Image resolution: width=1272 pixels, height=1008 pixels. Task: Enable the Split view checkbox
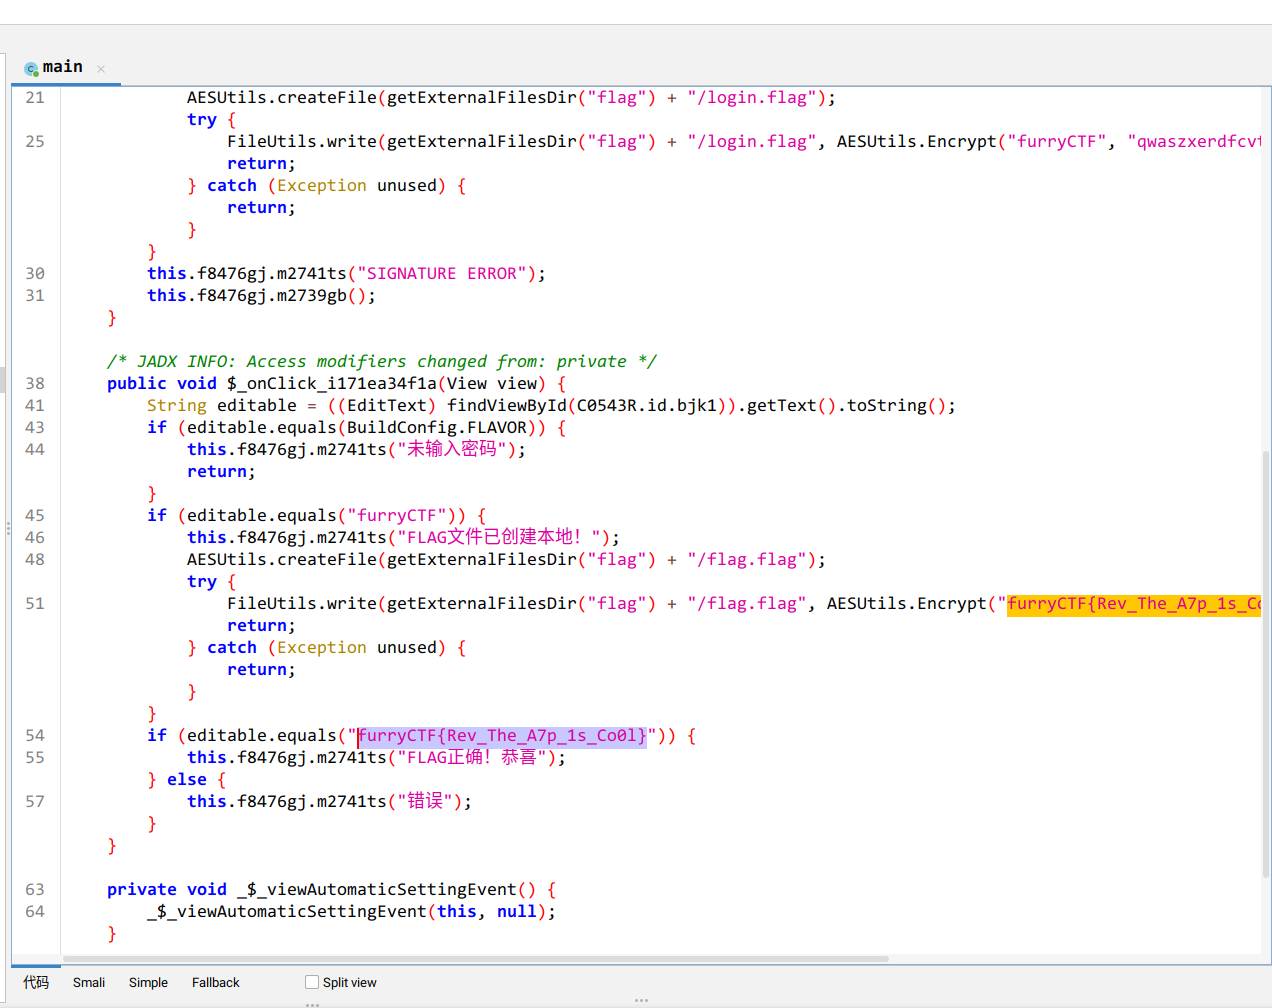[x=312, y=982]
